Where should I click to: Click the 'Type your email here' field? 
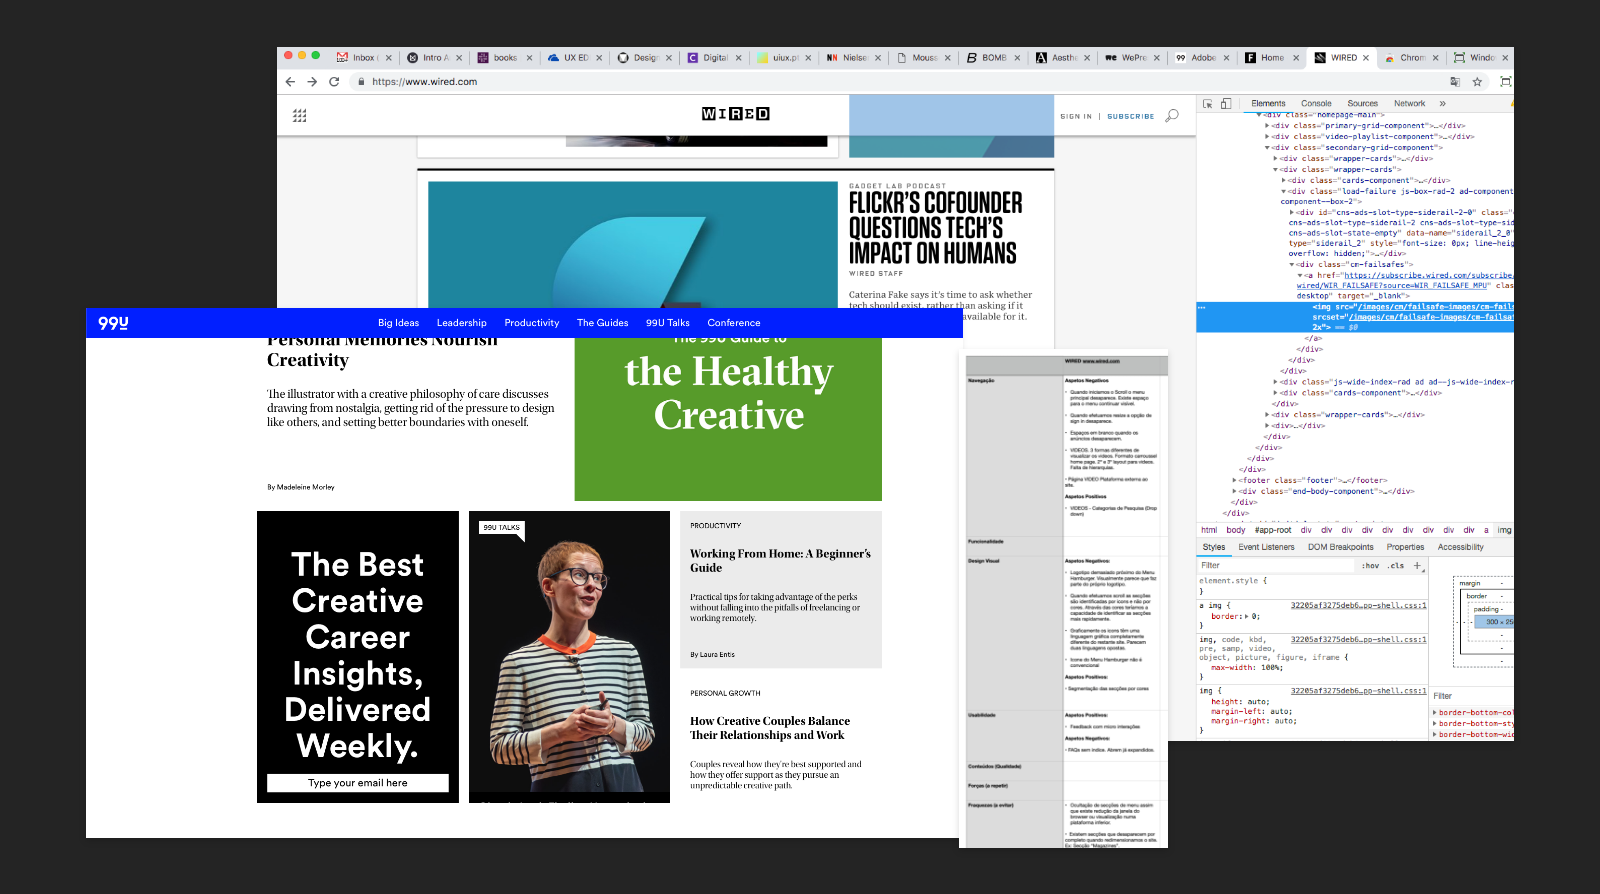click(358, 783)
